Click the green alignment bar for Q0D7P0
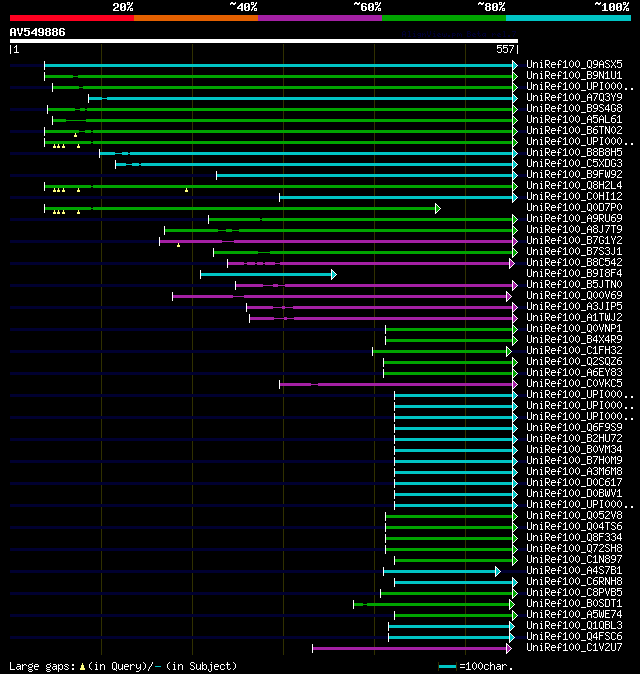 coord(242,208)
